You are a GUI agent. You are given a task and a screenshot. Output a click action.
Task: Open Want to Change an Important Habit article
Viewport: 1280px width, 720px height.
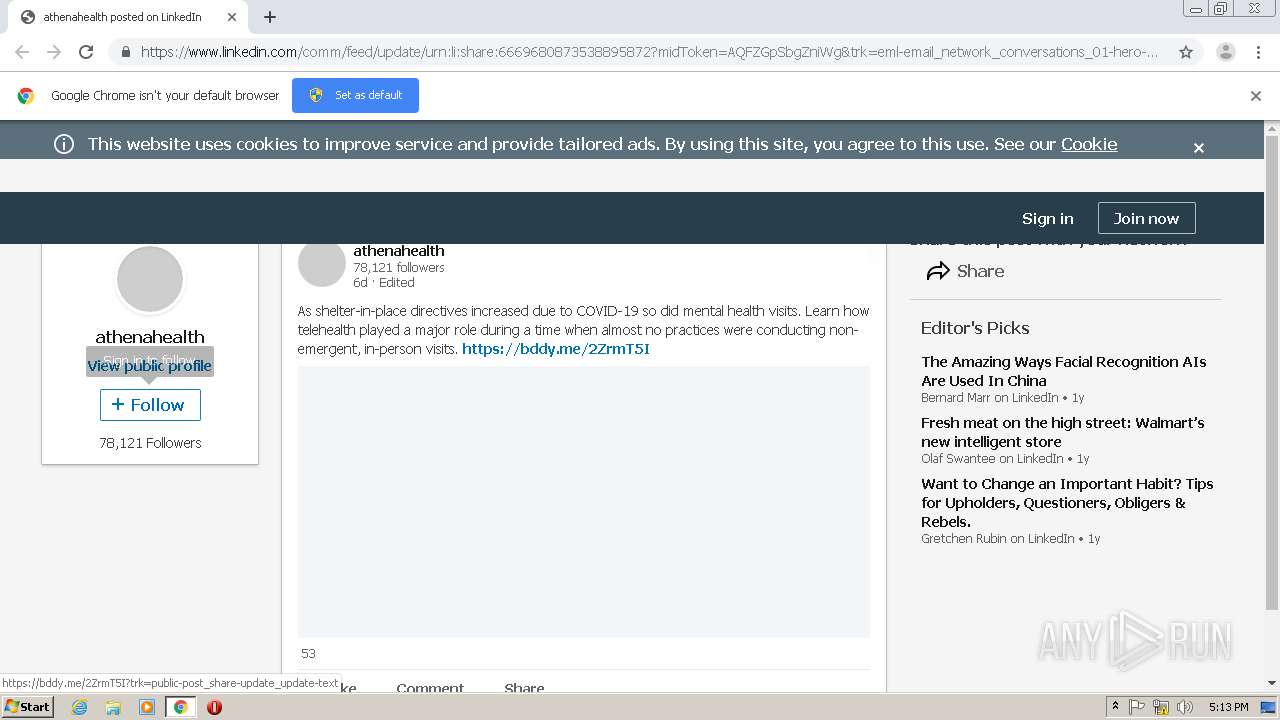point(1067,502)
